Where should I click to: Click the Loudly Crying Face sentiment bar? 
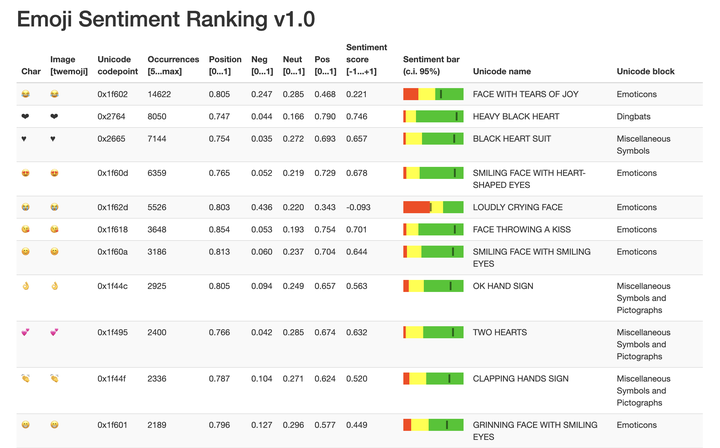[x=433, y=207]
